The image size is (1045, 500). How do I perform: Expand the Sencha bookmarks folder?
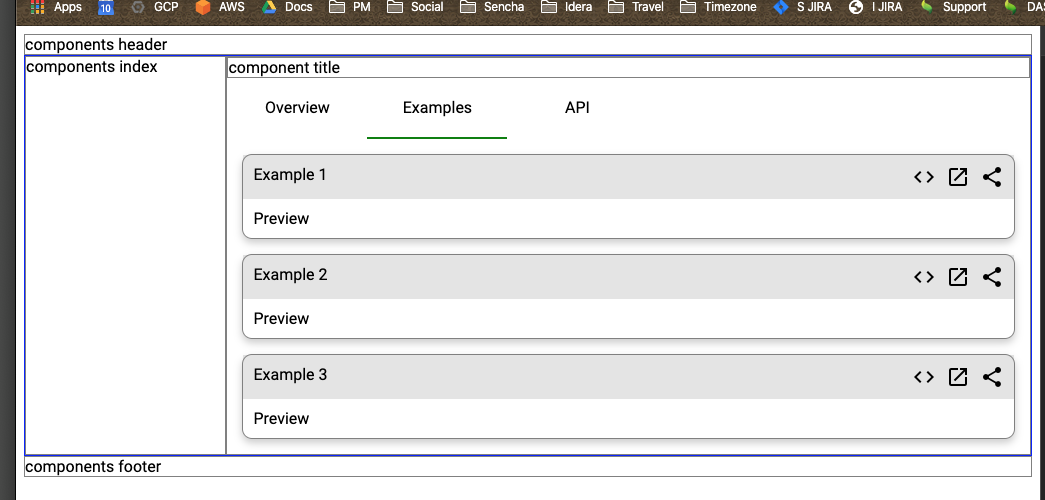click(492, 7)
